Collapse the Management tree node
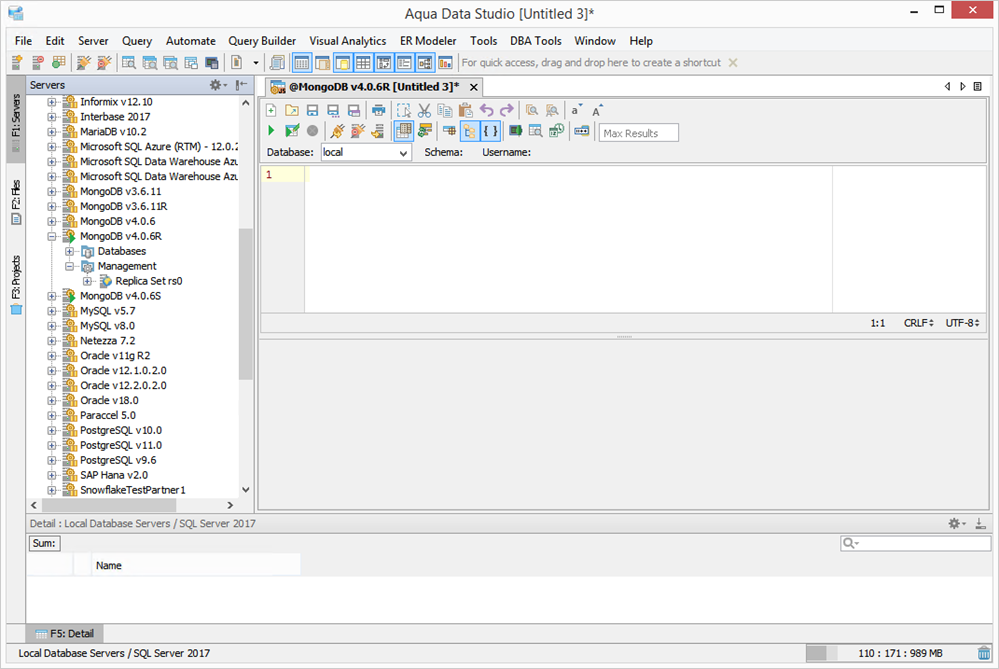Screen dimensions: 999x669 click(x=69, y=266)
